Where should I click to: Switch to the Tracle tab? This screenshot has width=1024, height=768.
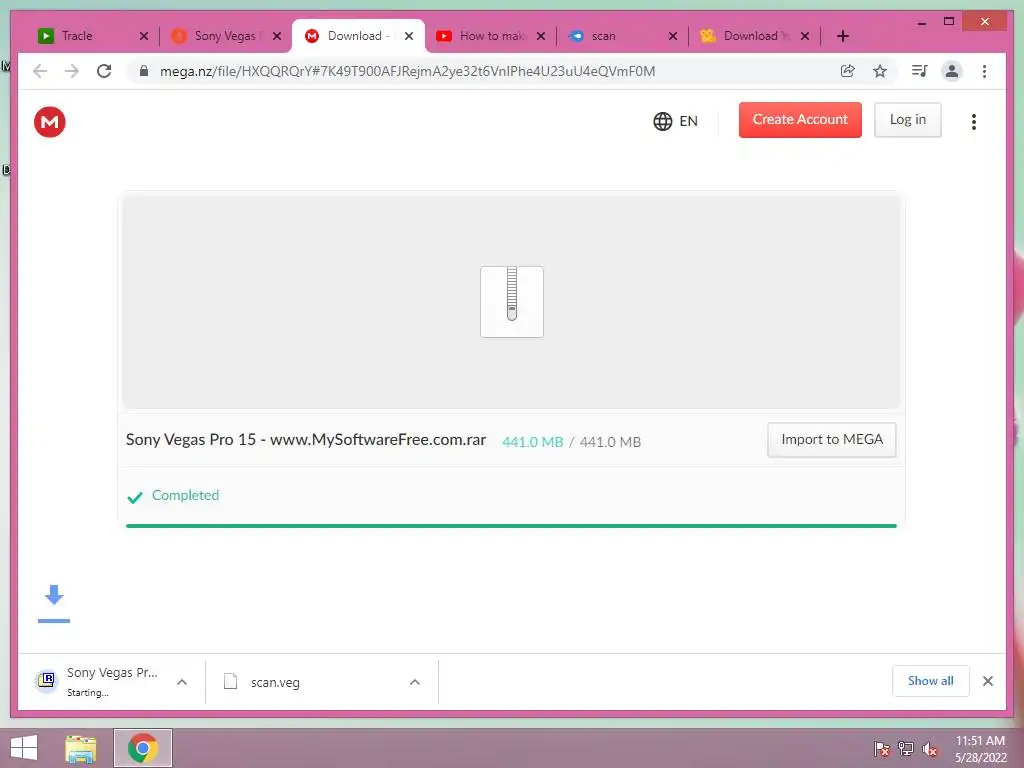(x=93, y=36)
